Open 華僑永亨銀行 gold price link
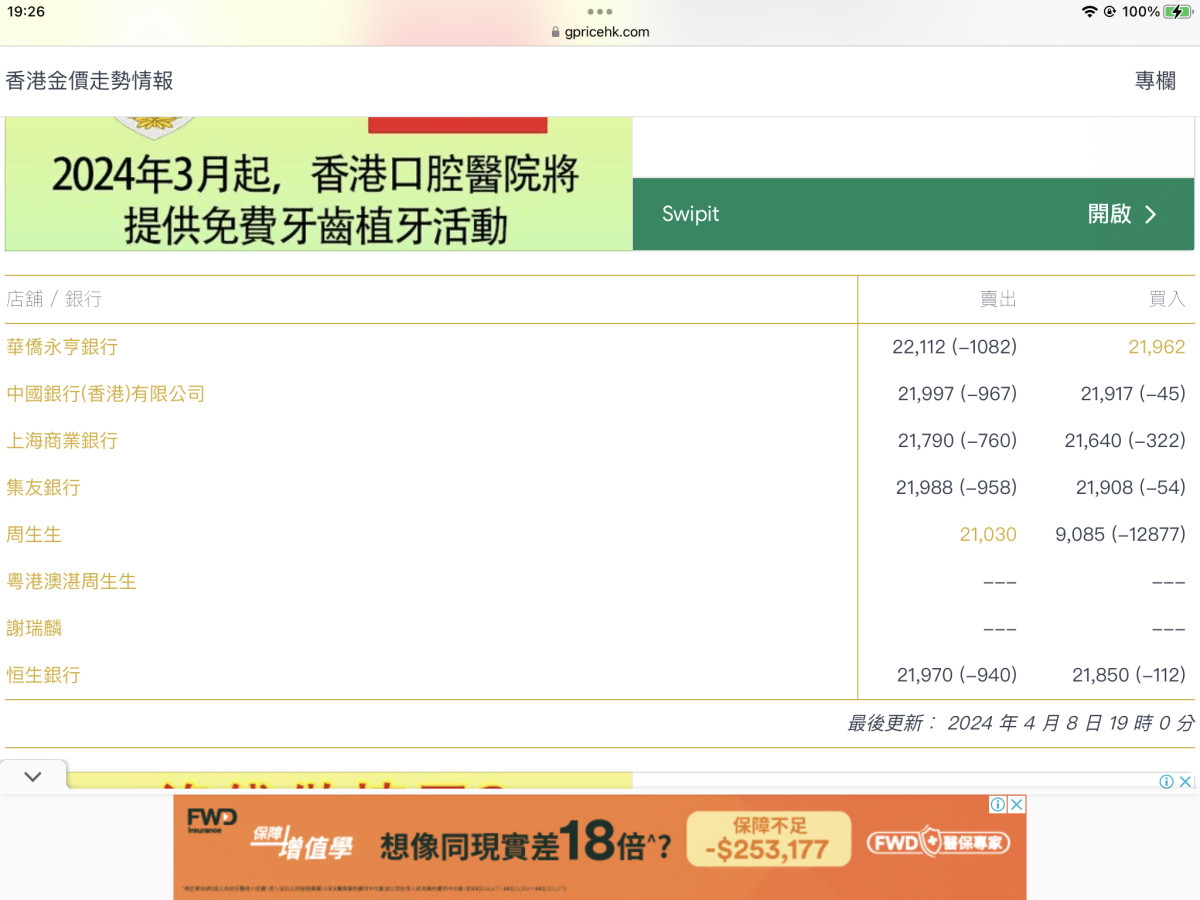 point(62,347)
